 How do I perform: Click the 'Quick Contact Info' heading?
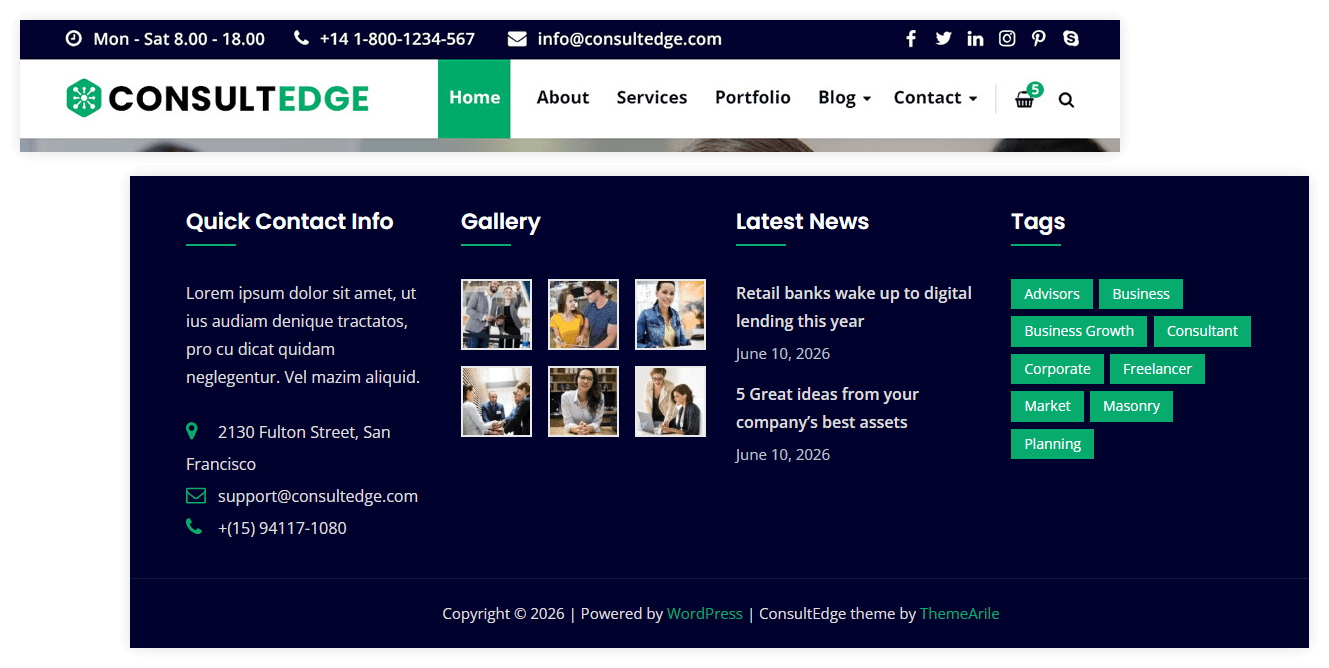tap(289, 222)
